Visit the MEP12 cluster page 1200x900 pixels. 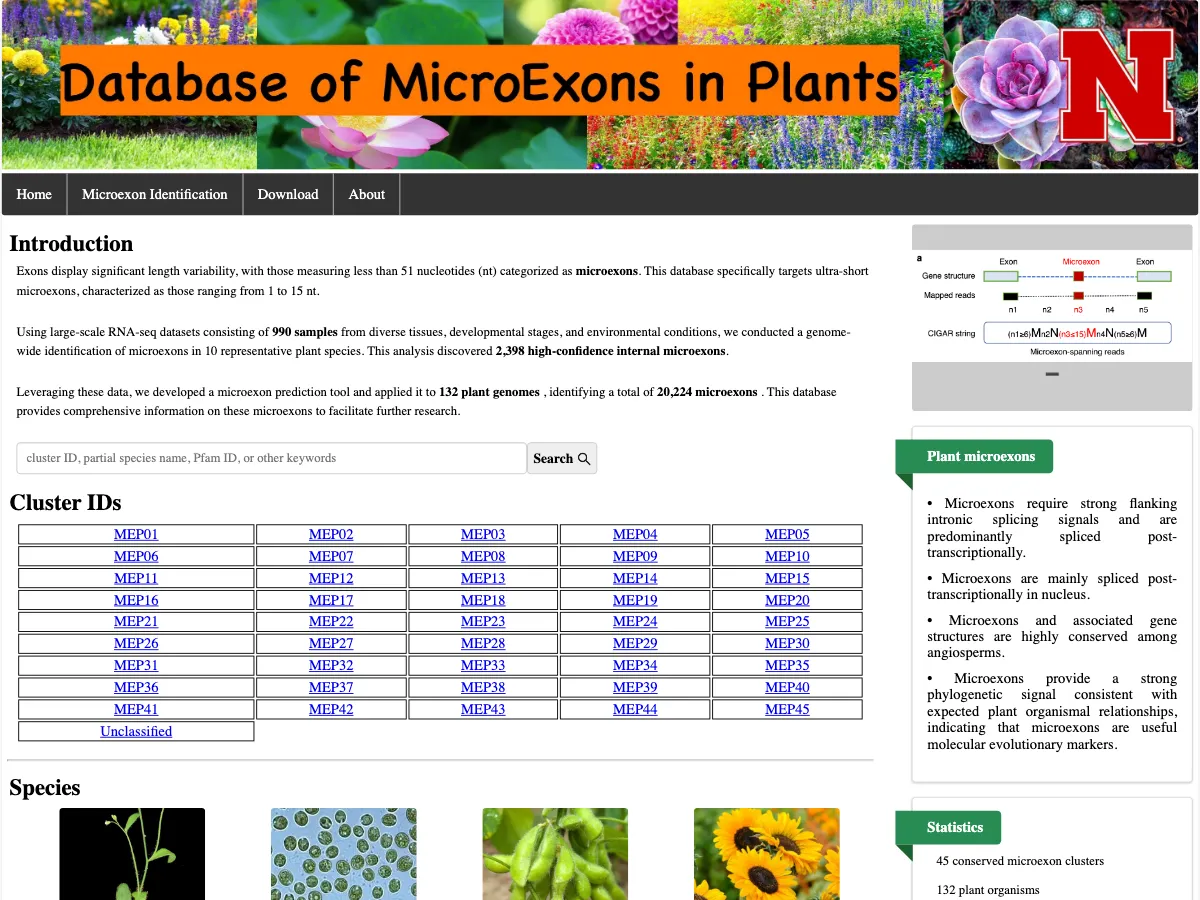331,578
